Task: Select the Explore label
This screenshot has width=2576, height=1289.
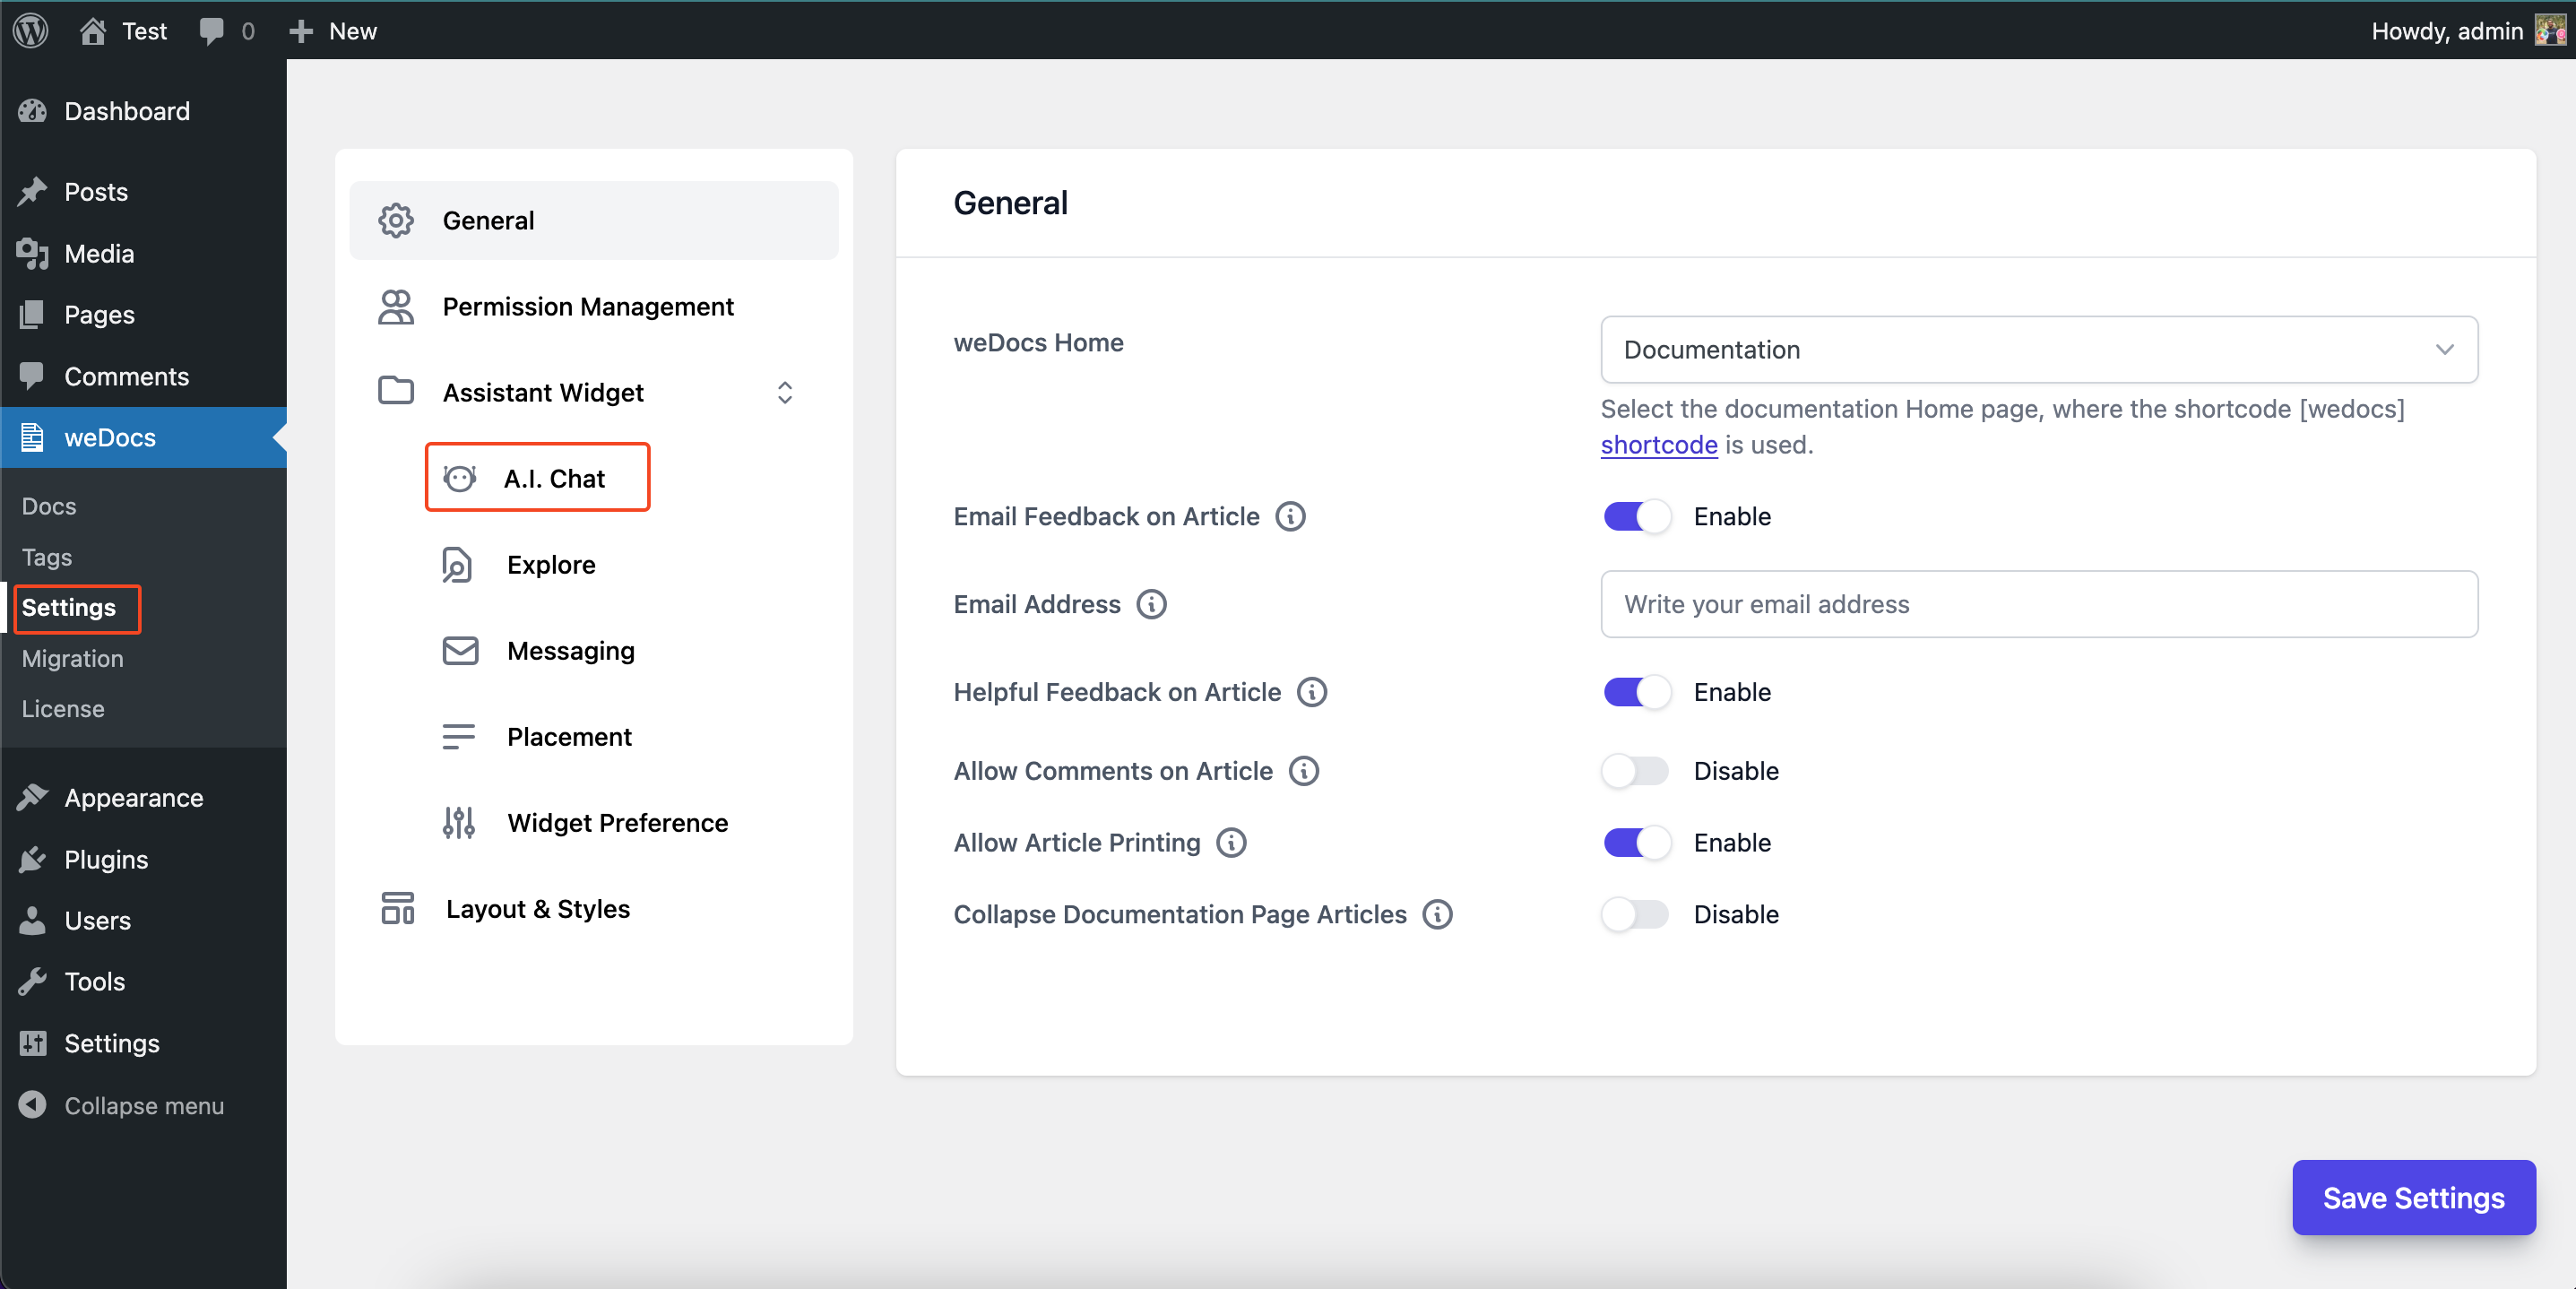Action: coord(551,565)
